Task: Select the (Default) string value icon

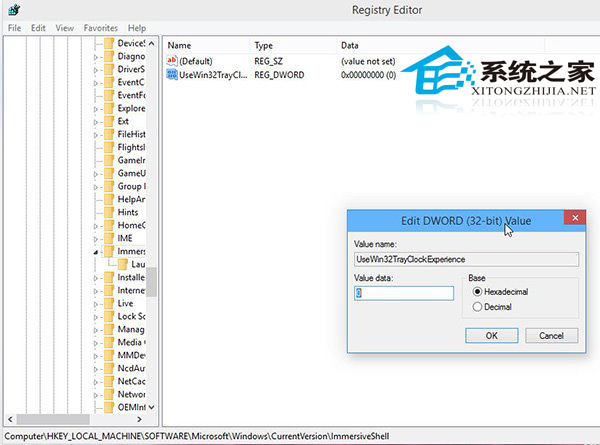Action: click(x=172, y=61)
